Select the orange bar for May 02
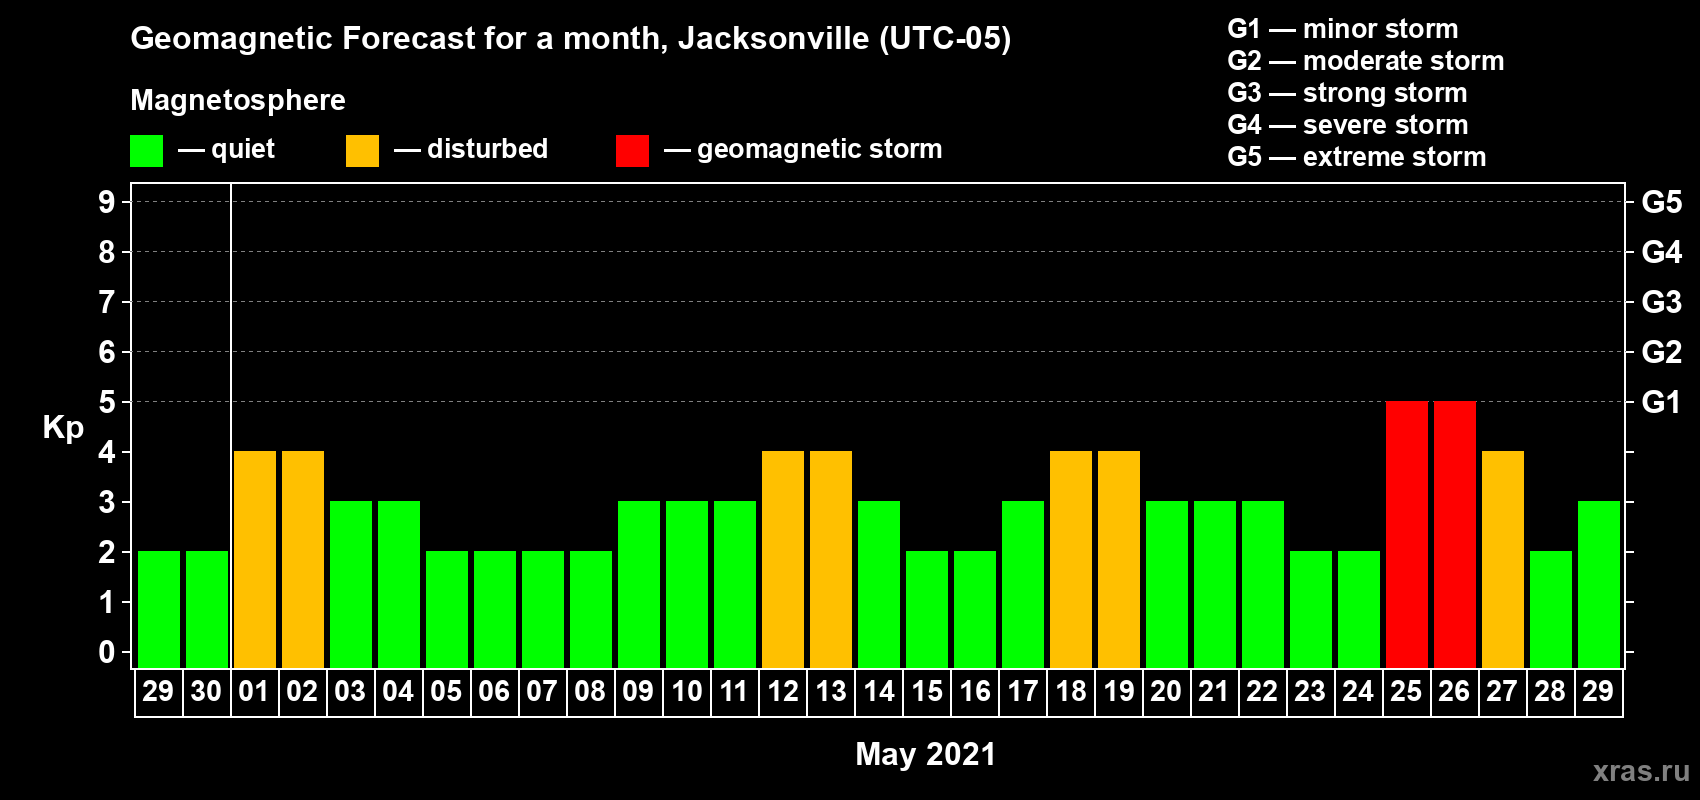This screenshot has height=800, width=1700. (303, 560)
